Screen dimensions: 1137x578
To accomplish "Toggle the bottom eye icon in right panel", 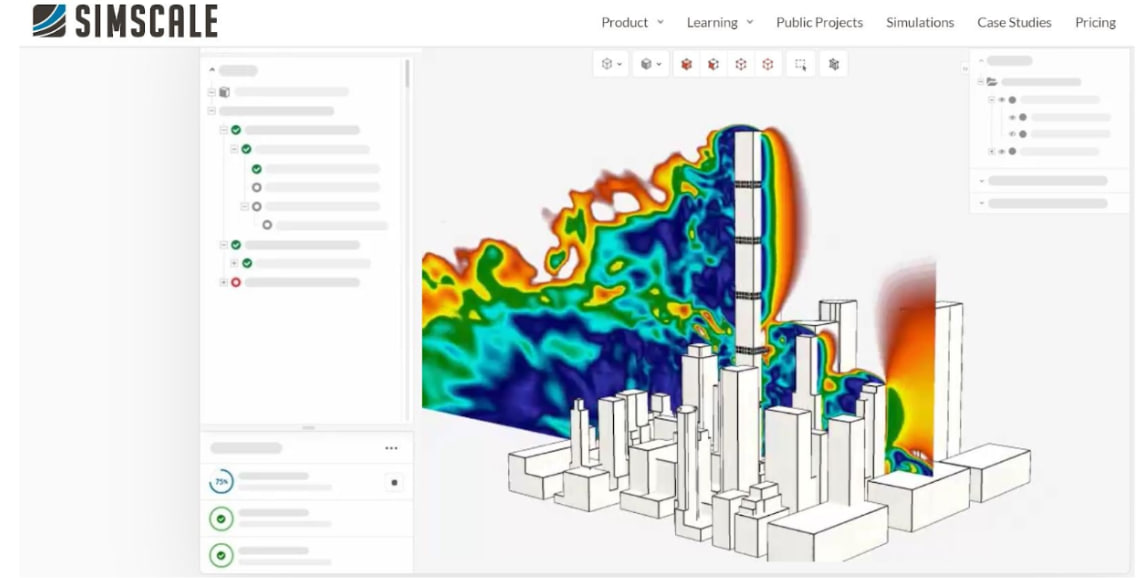I will coord(1001,151).
